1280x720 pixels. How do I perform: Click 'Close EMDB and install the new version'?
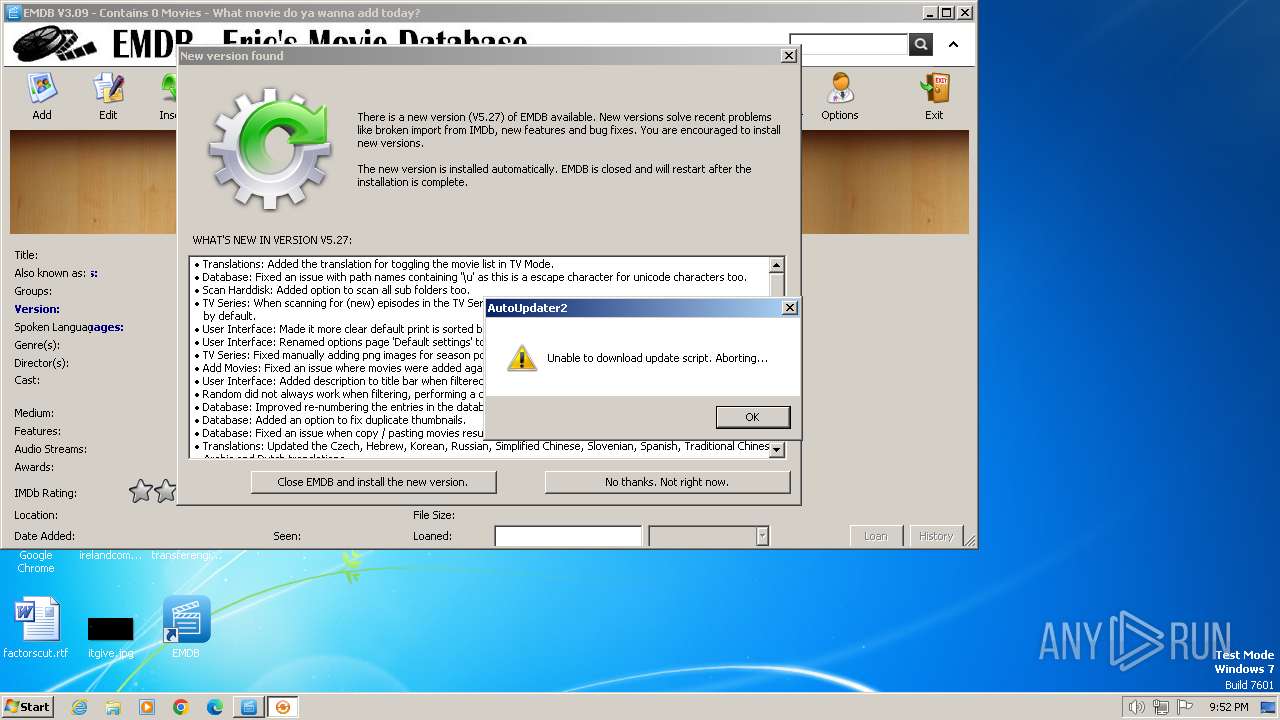[373, 482]
